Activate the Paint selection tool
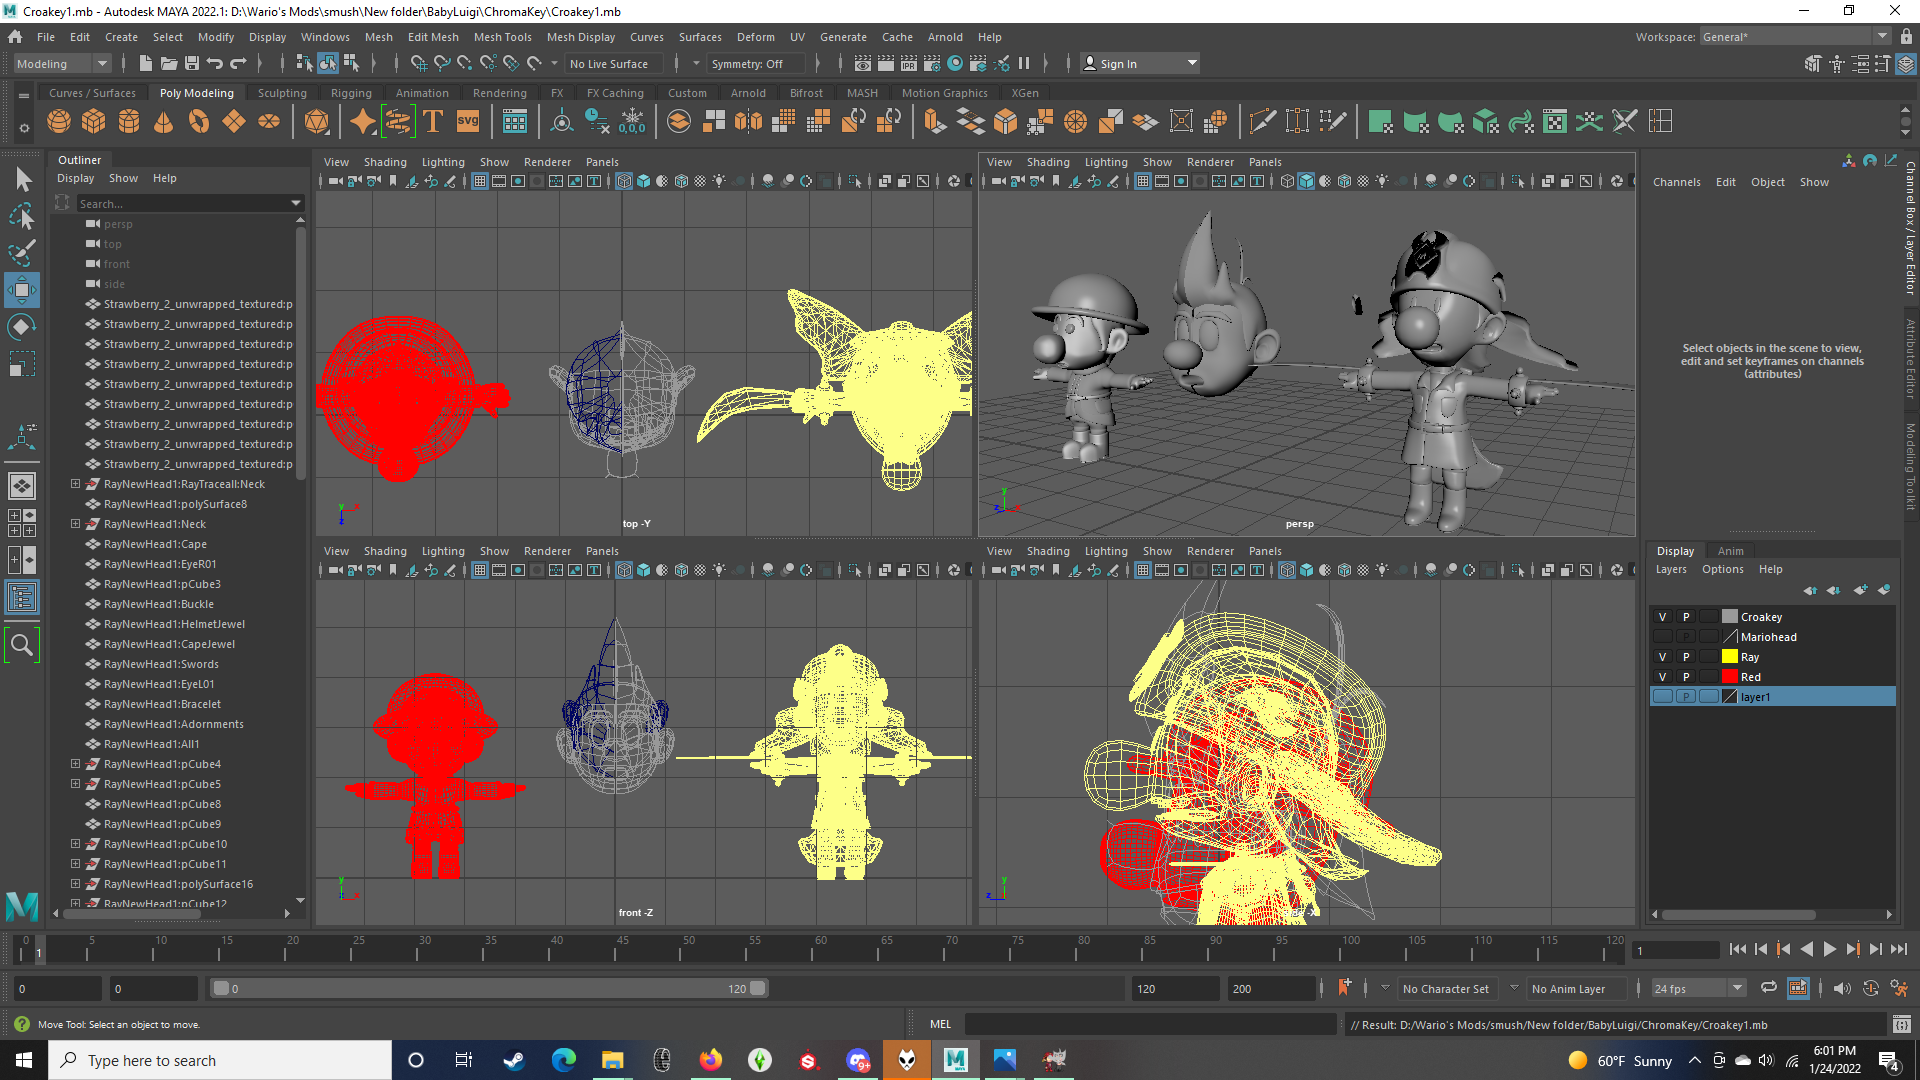This screenshot has width=1920, height=1080. [x=22, y=252]
